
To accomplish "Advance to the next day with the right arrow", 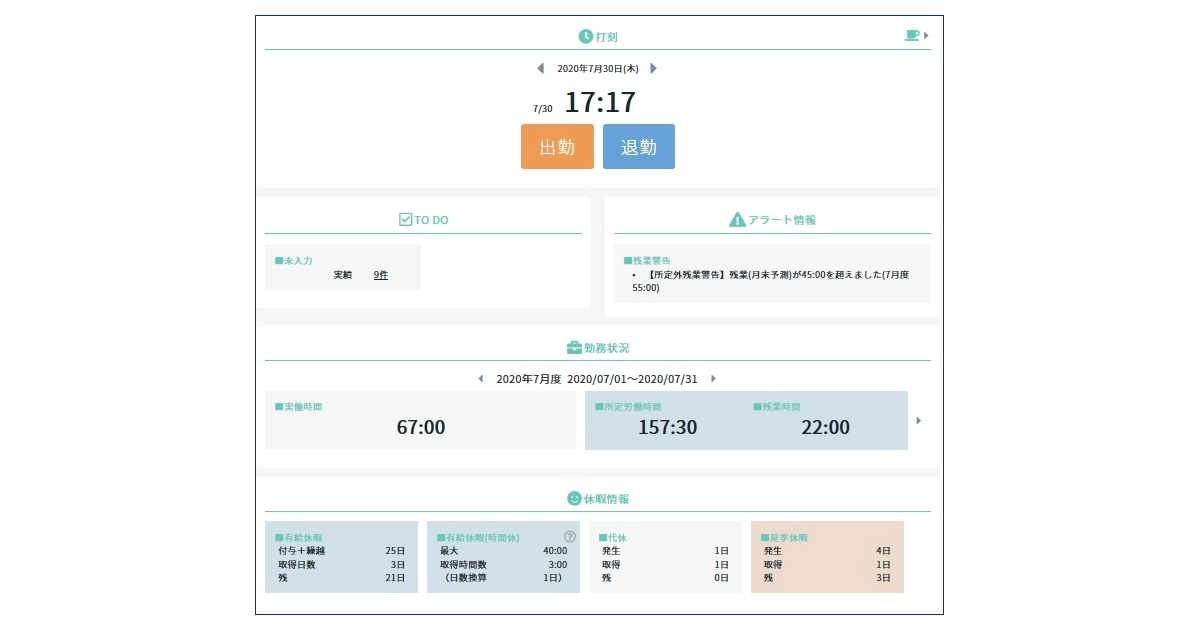I will 655,67.
